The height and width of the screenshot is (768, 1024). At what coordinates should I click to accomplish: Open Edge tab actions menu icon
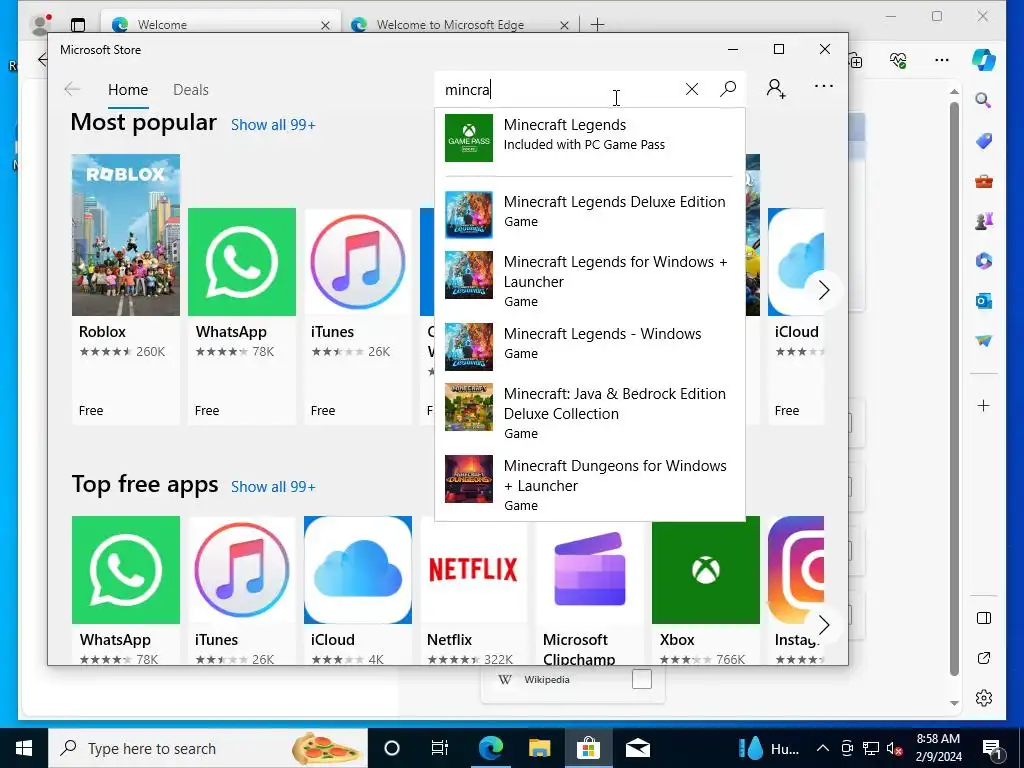point(78,25)
